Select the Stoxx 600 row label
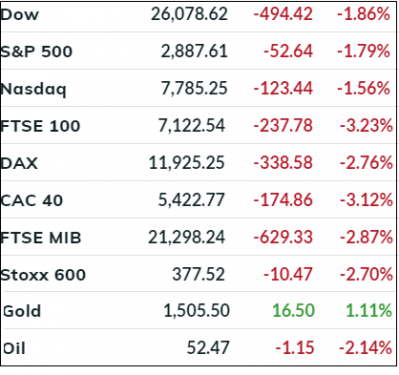 tap(43, 275)
